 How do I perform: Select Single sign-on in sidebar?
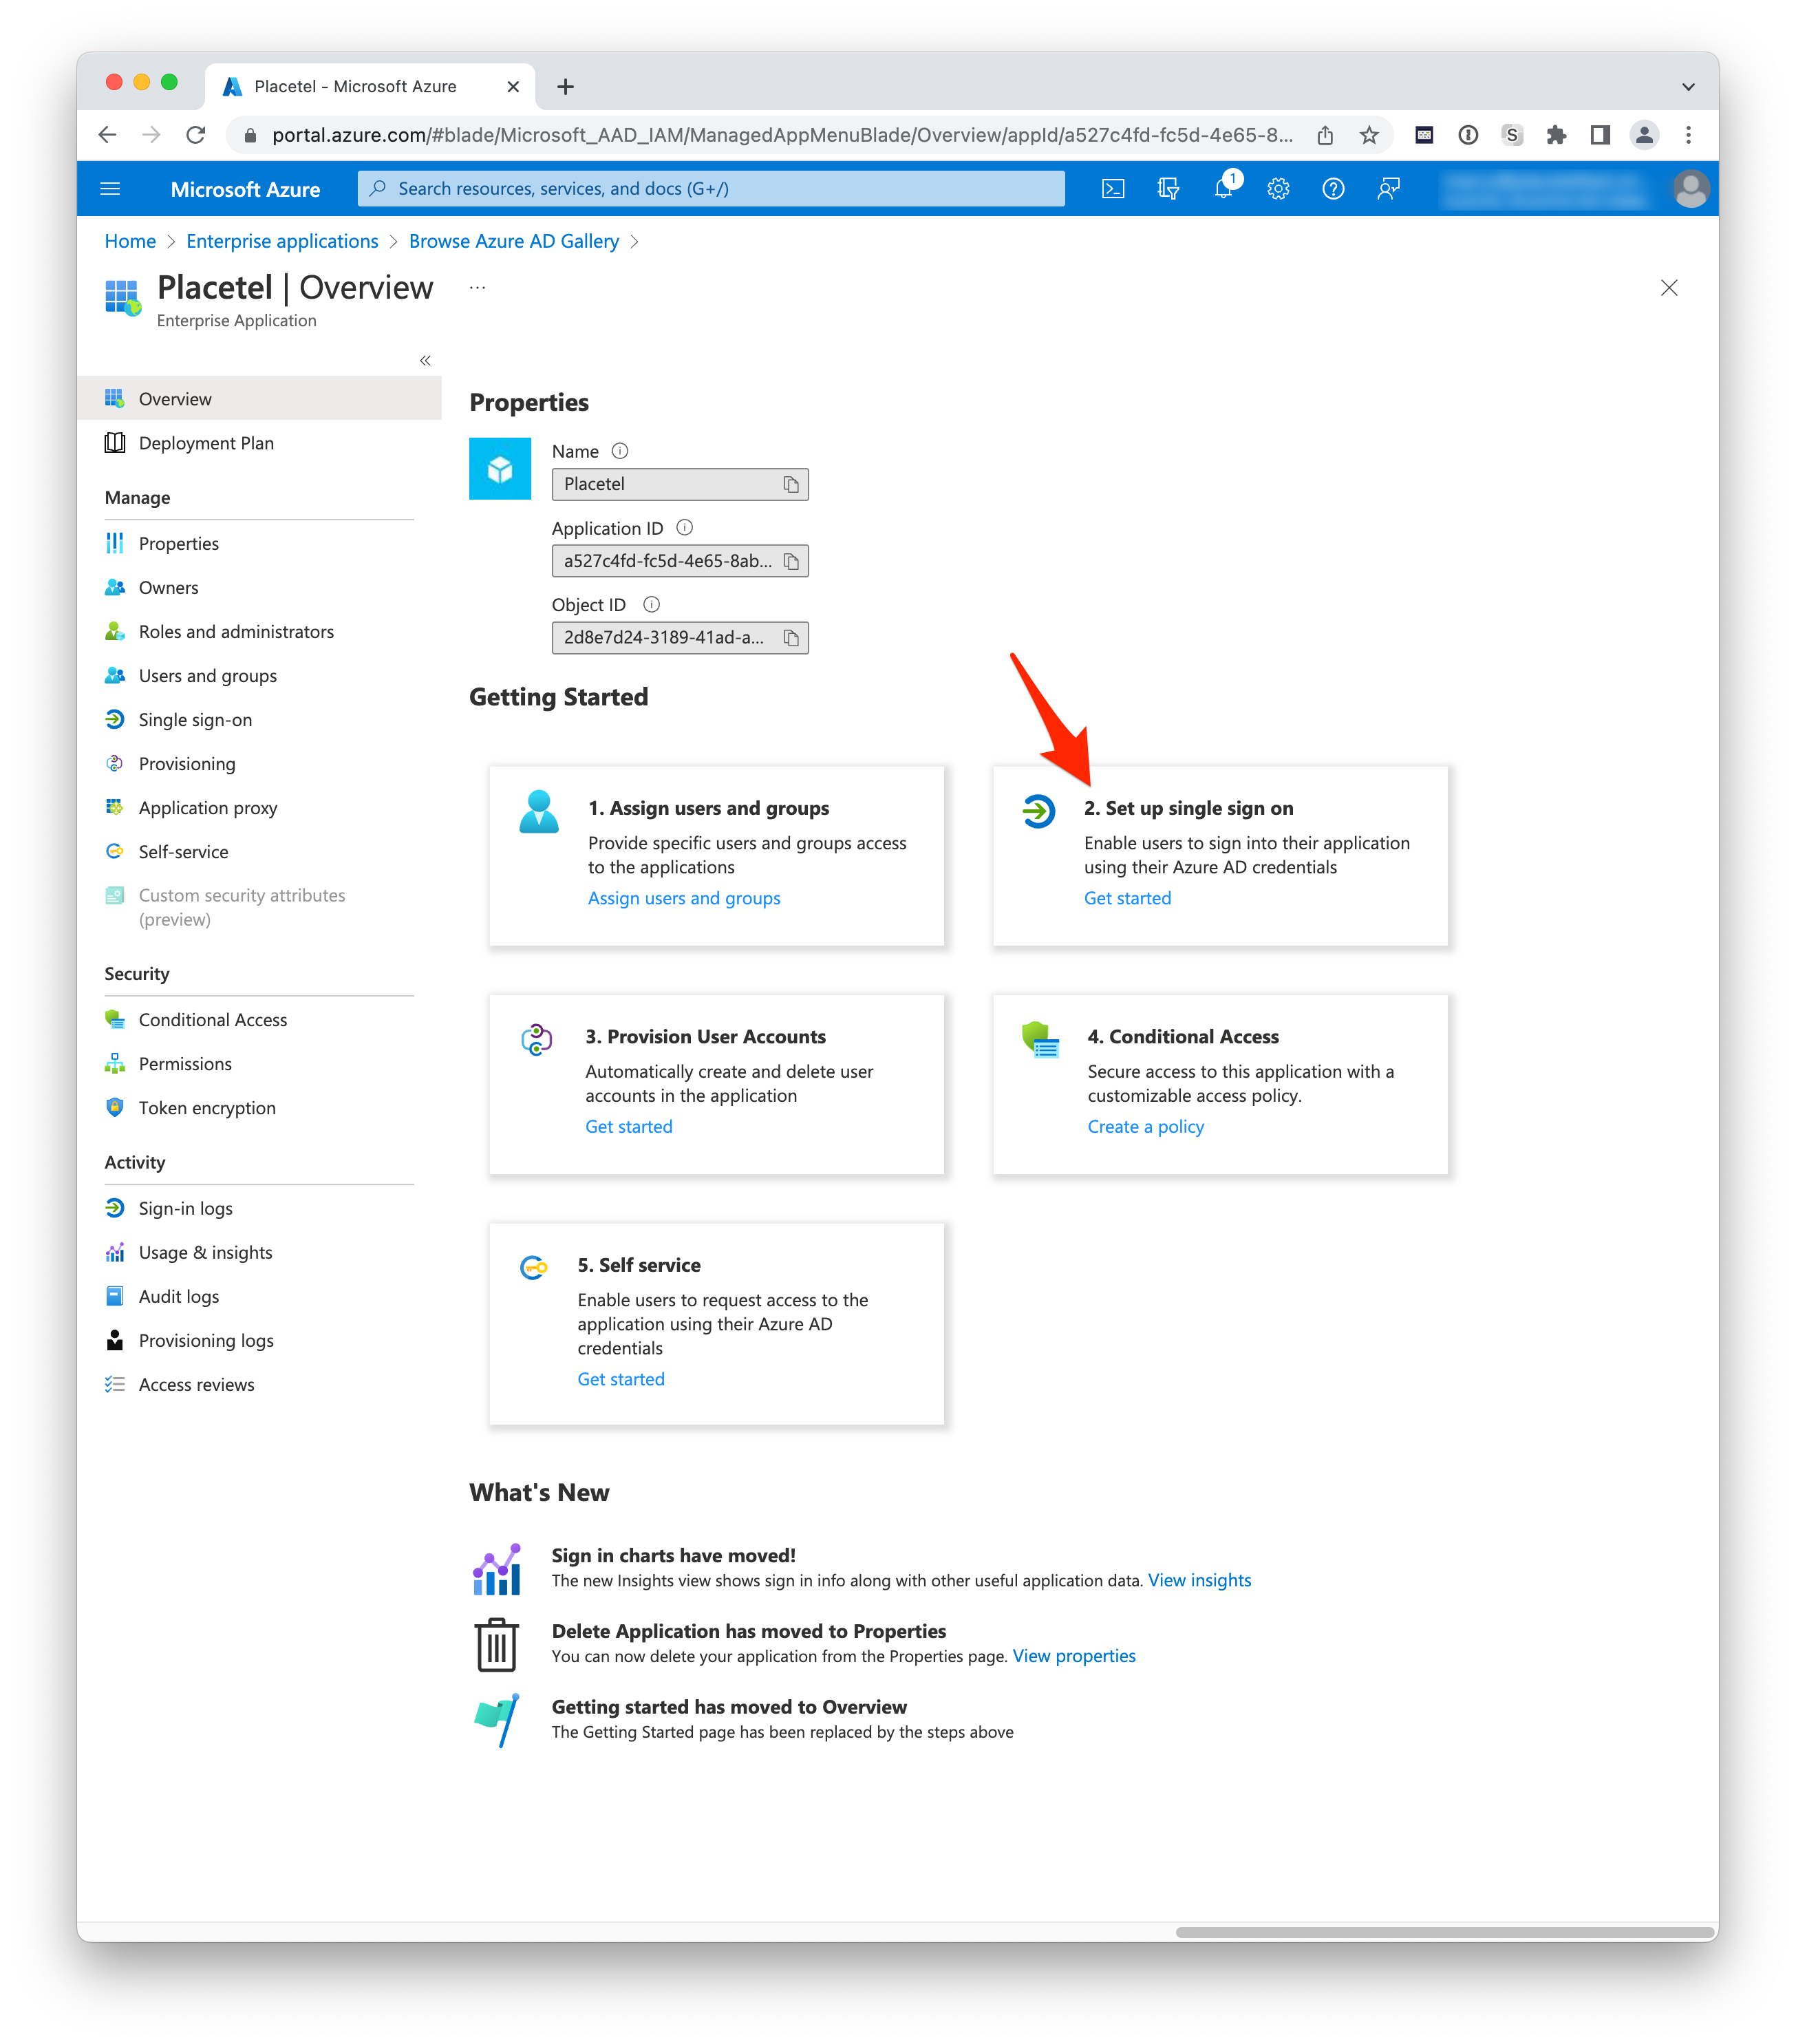click(195, 720)
